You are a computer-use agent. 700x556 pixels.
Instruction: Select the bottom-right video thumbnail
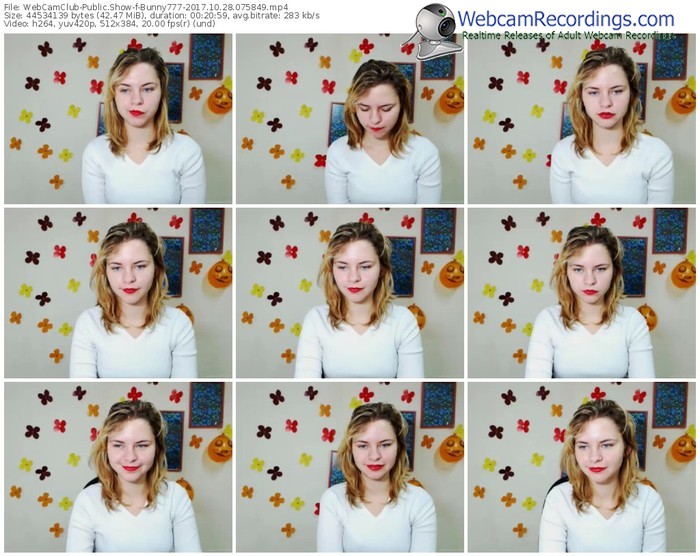(x=581, y=467)
